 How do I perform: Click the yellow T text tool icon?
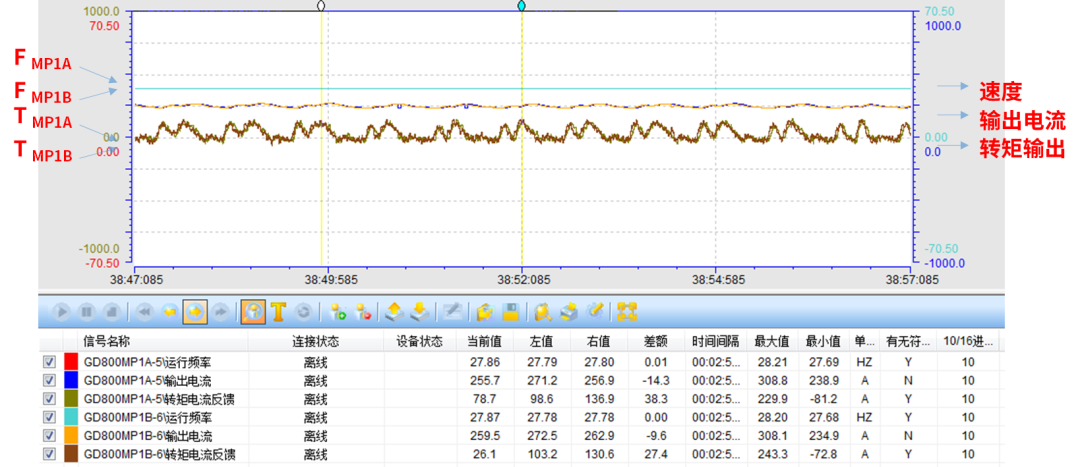point(277,311)
